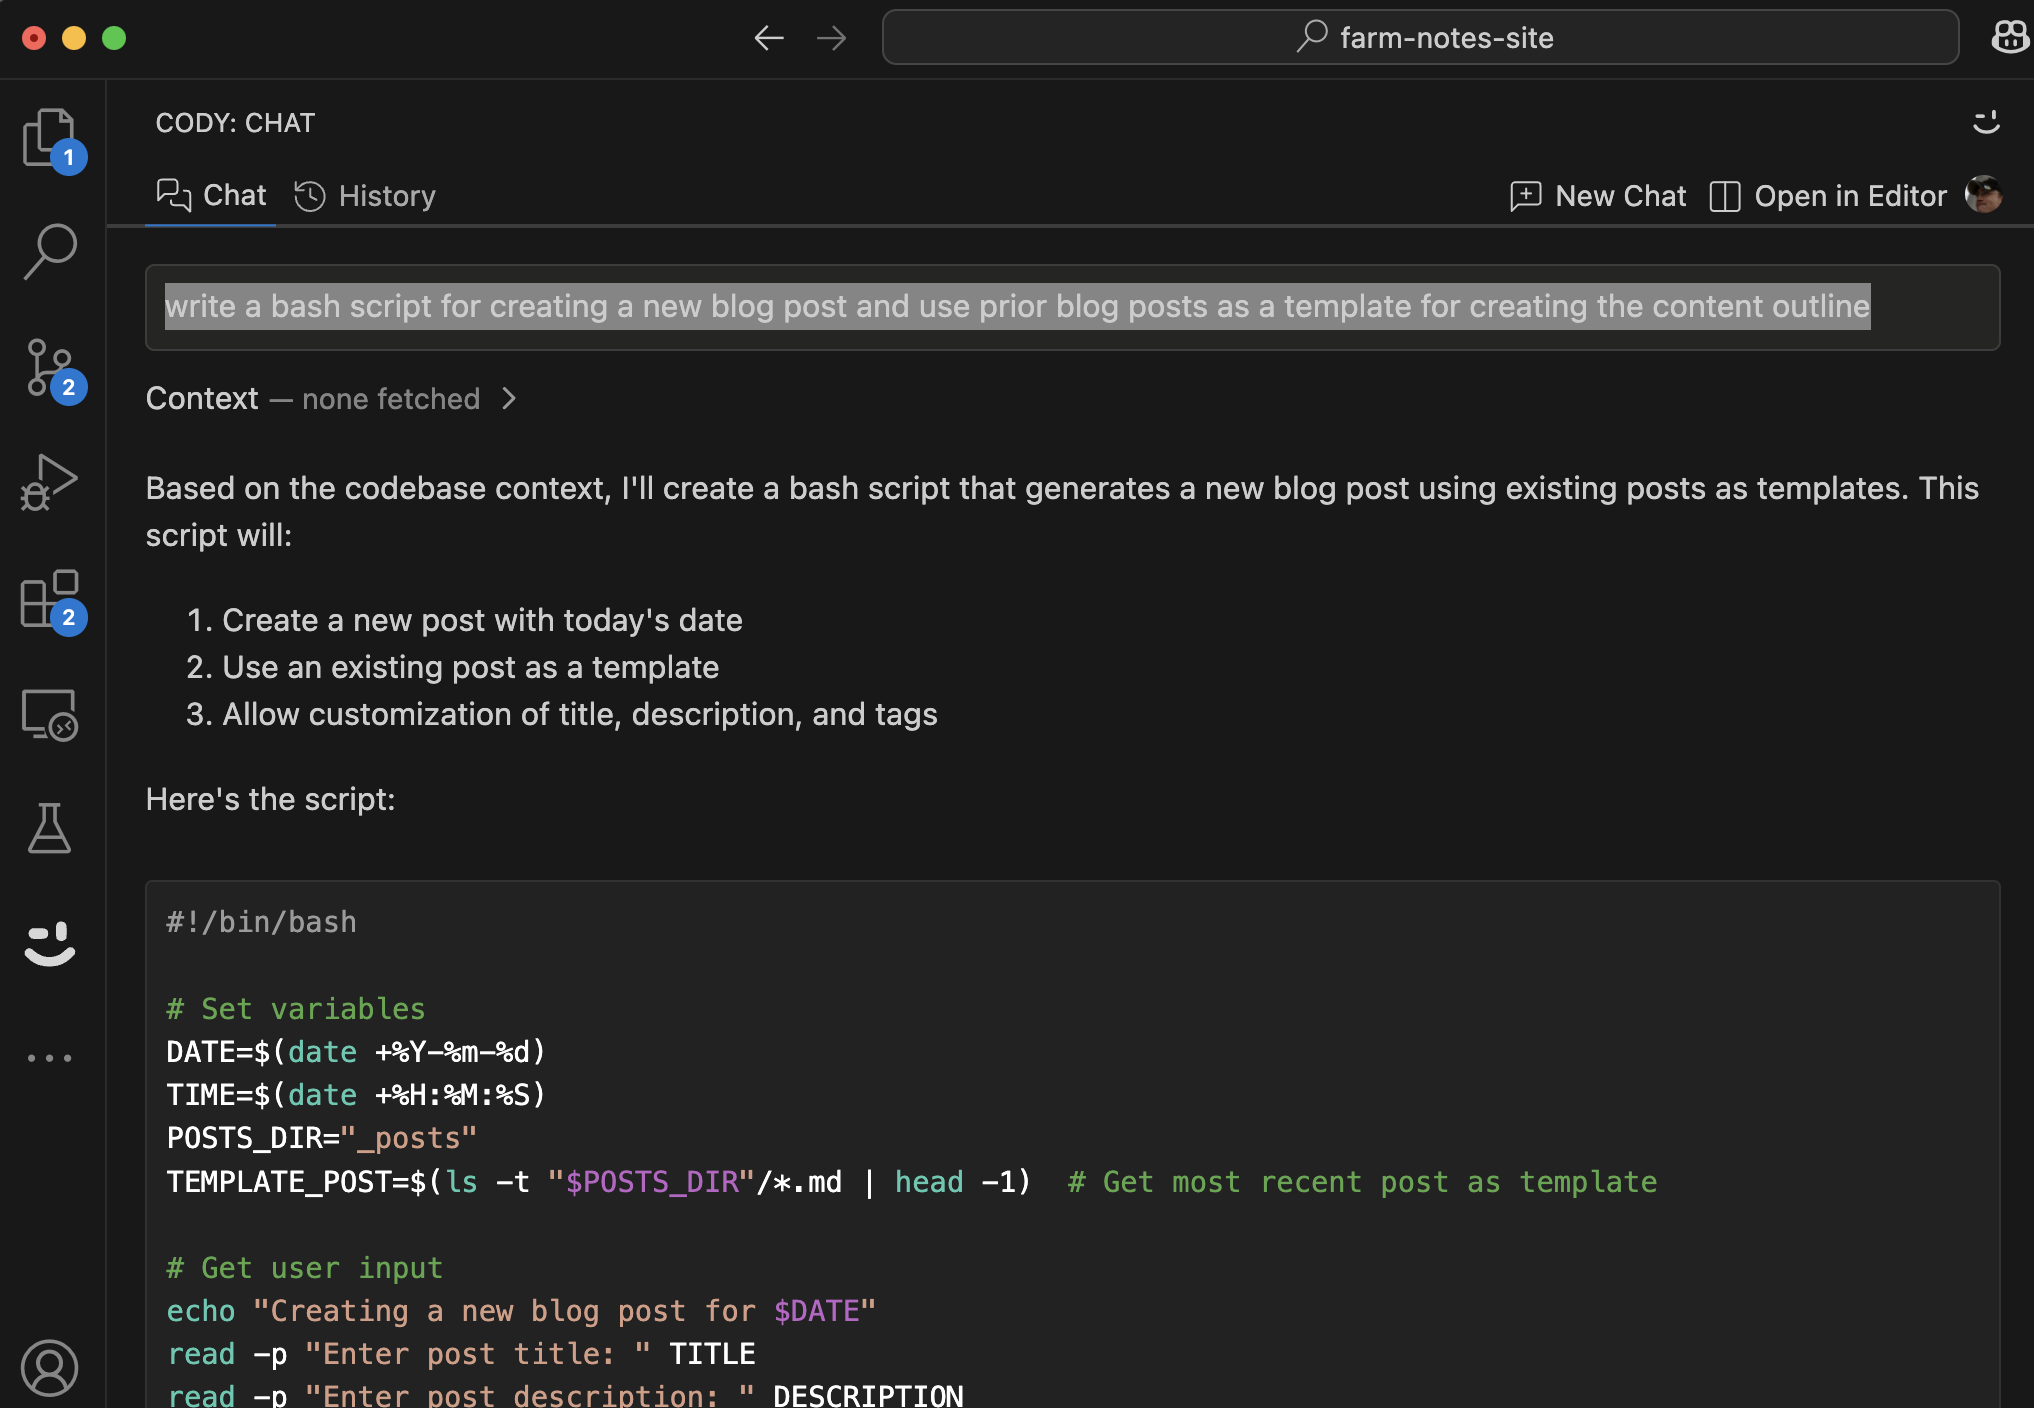The height and width of the screenshot is (1408, 2034).
Task: Open the Remote Explorer view
Action: point(50,714)
